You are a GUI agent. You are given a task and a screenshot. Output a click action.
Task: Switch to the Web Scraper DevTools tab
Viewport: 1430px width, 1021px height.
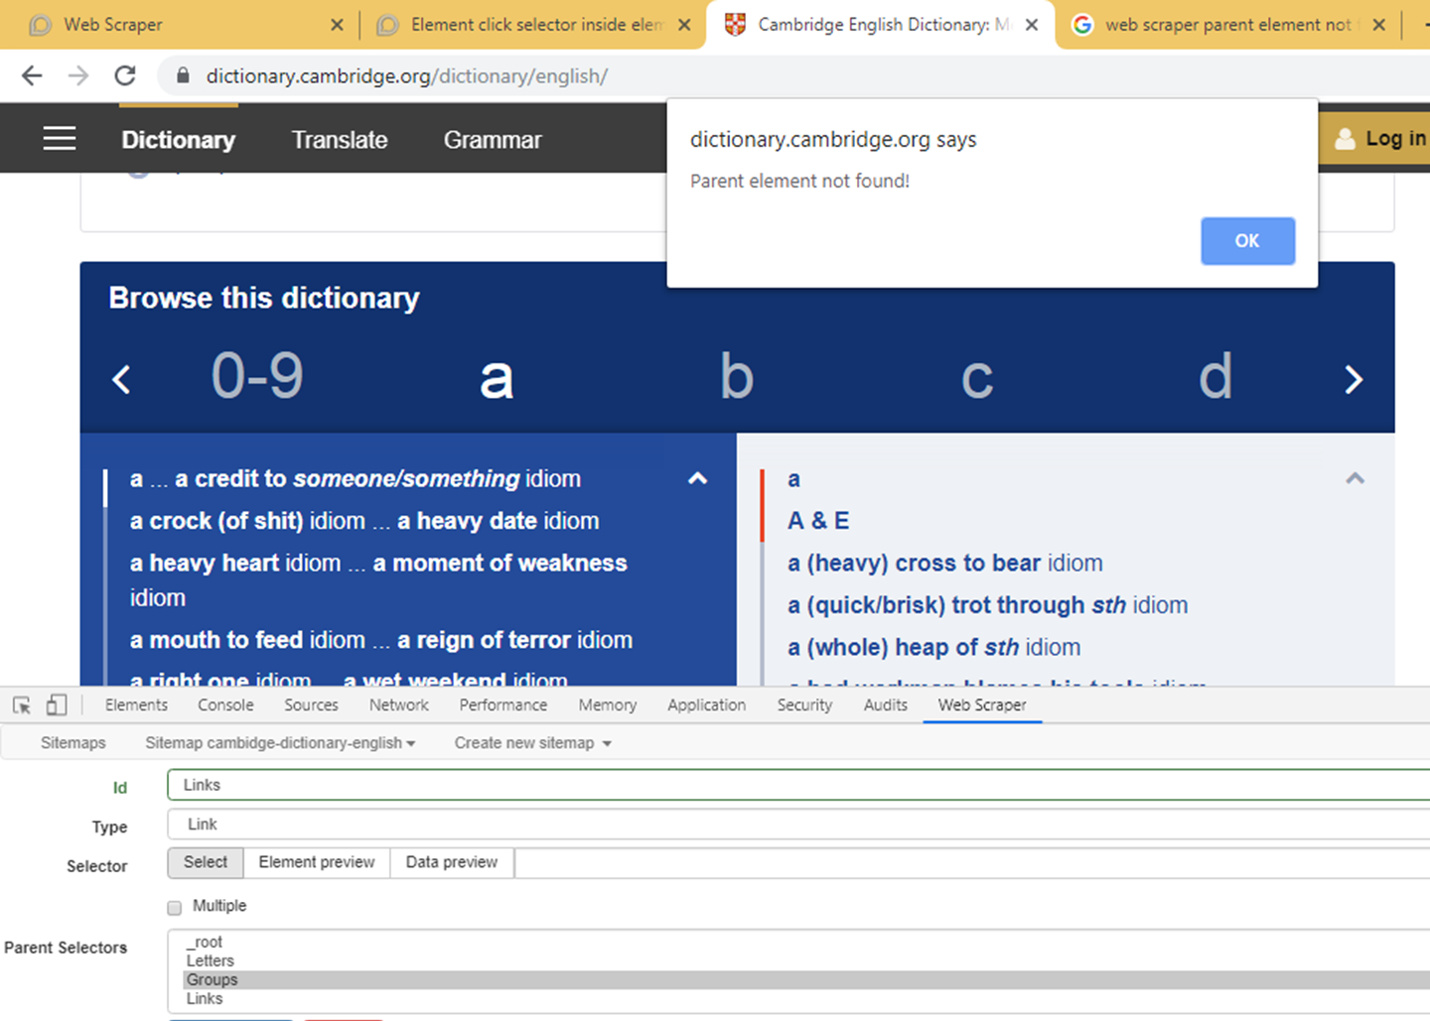(x=982, y=705)
